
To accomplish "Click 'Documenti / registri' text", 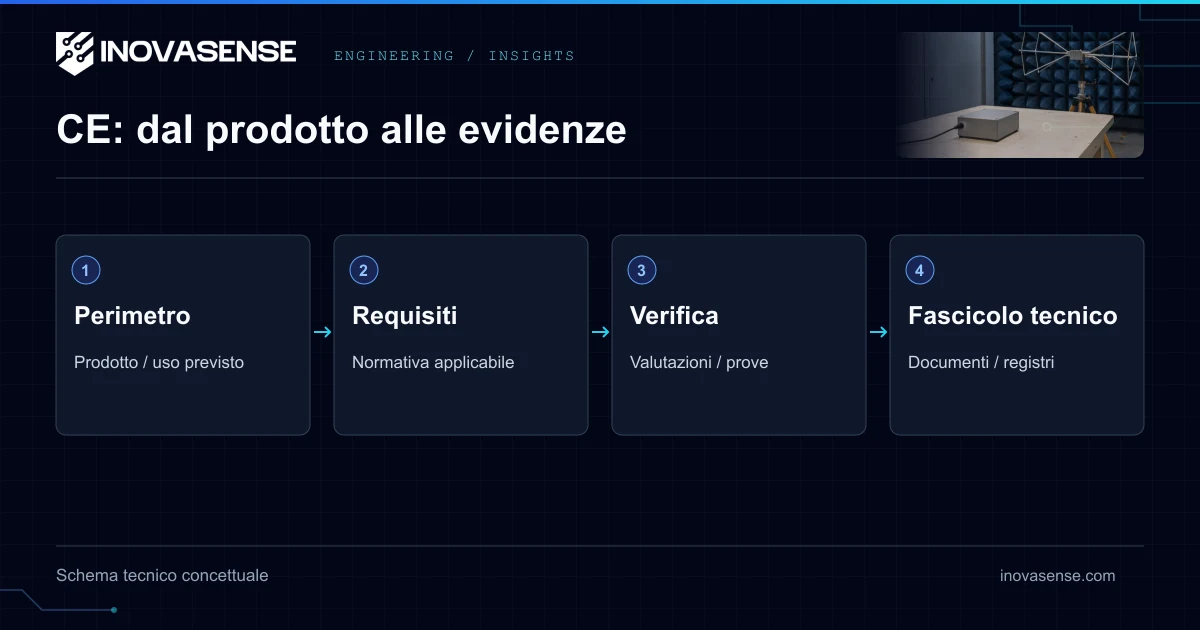I will 981,362.
